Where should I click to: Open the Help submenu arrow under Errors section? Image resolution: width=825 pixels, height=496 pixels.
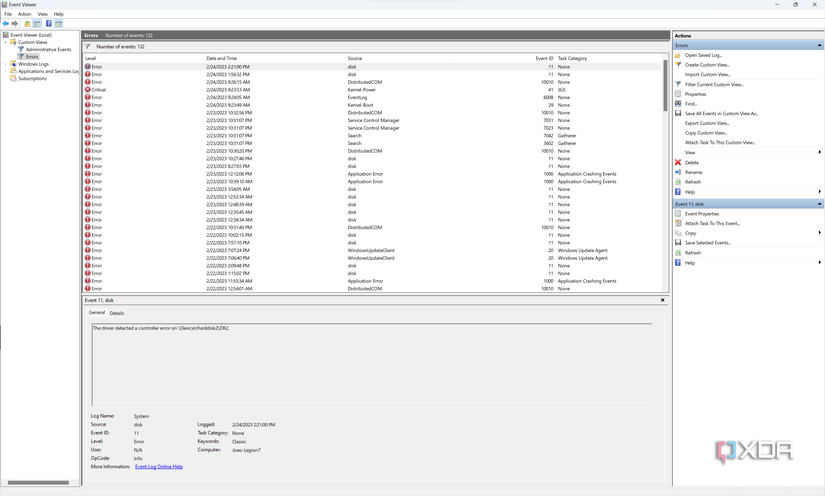pos(819,192)
